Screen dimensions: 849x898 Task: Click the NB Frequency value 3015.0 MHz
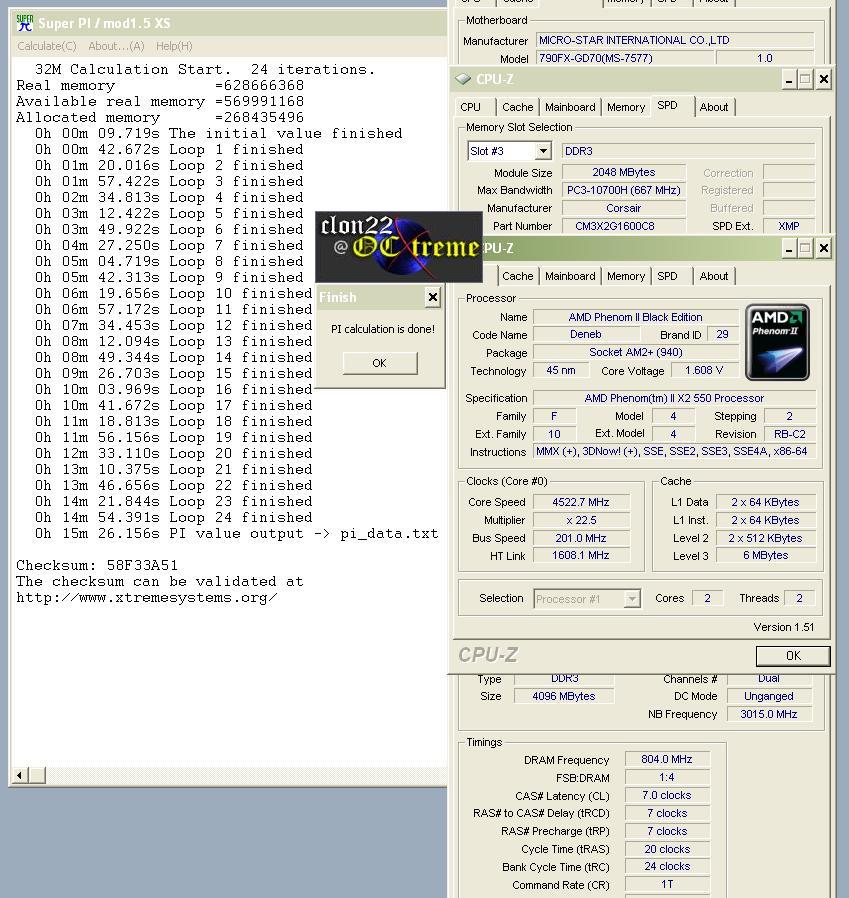[x=769, y=714]
